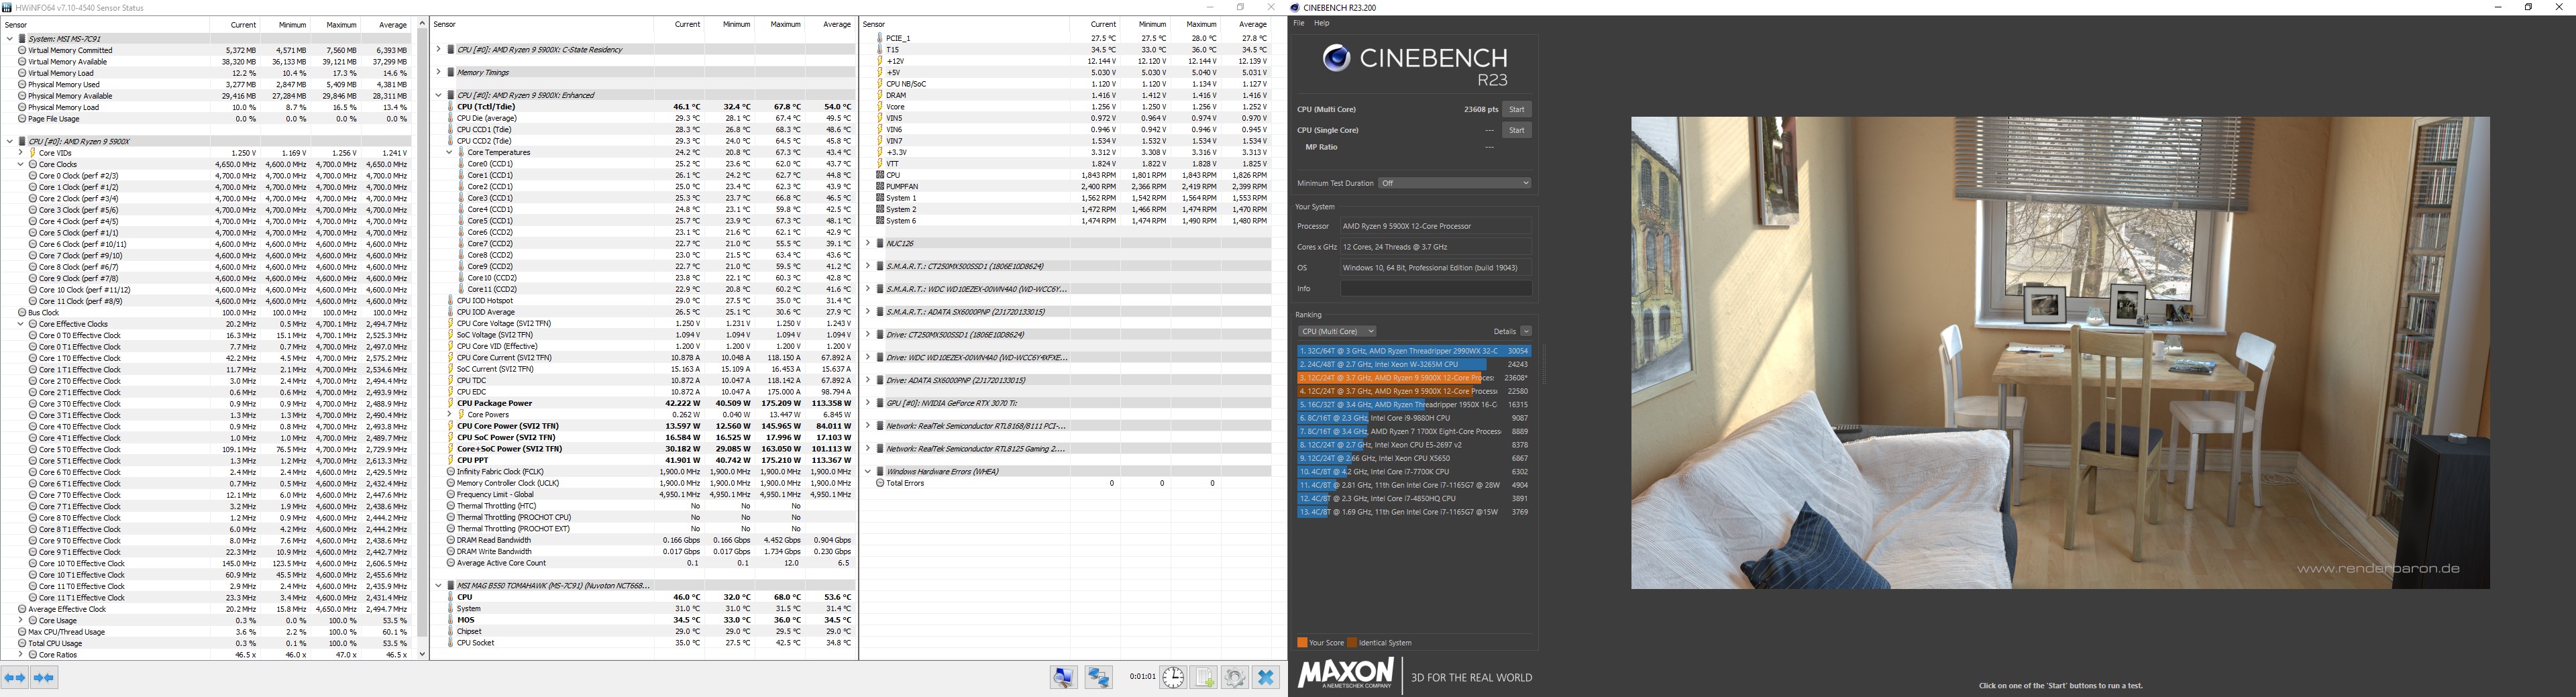Image resolution: width=2576 pixels, height=697 pixels.
Task: Collapse the Windows Hardware Errors (WHEA) group
Action: click(x=868, y=471)
